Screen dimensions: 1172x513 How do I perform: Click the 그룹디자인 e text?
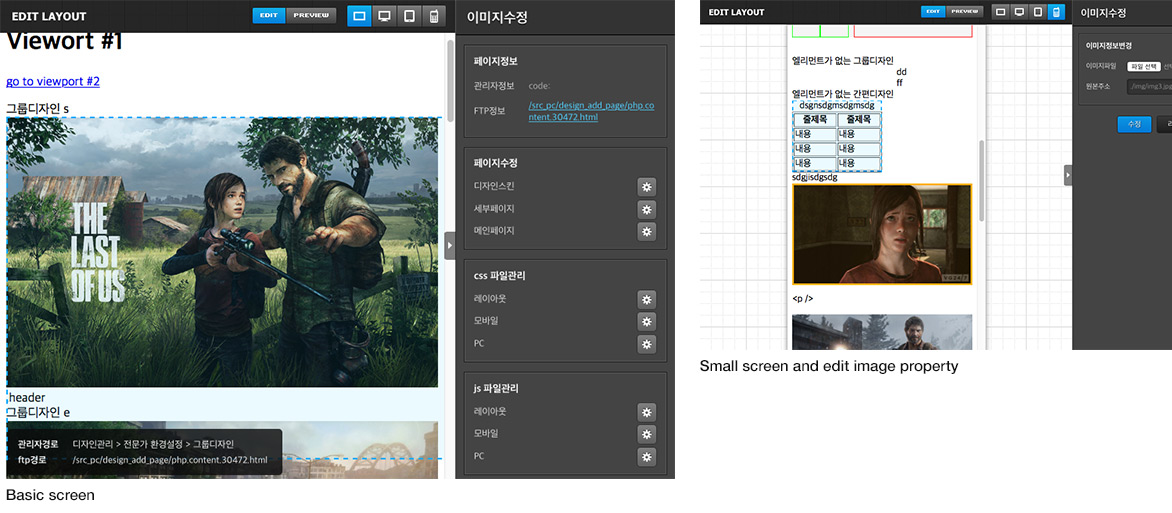coord(38,412)
